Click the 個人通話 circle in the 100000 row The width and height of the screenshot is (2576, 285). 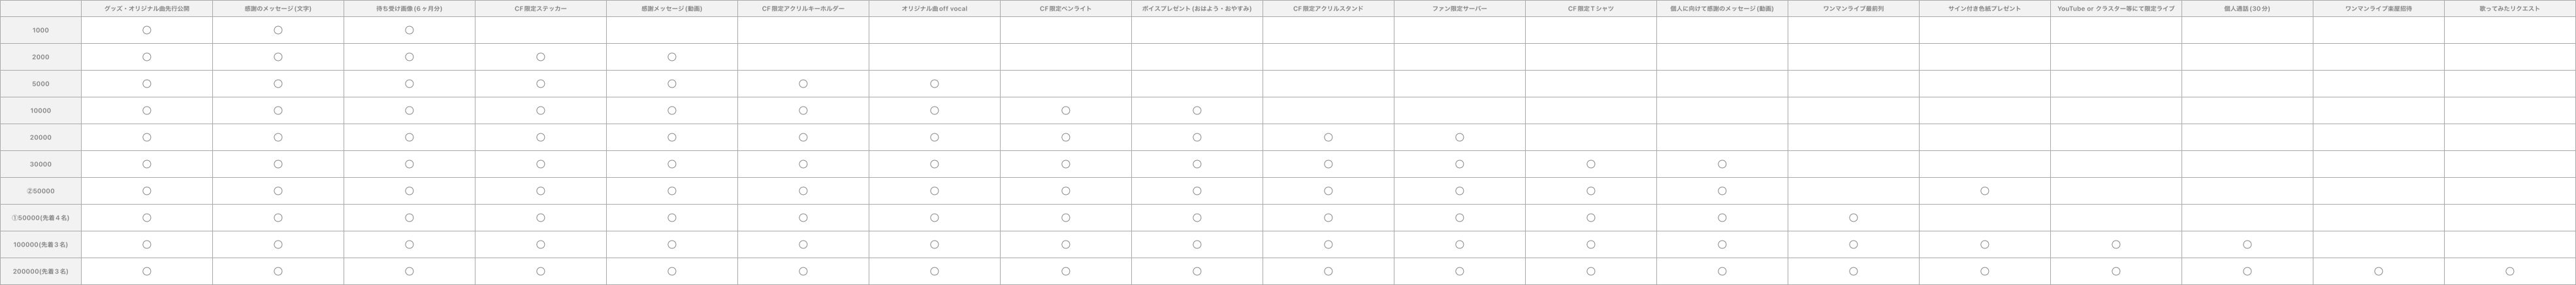[2246, 244]
